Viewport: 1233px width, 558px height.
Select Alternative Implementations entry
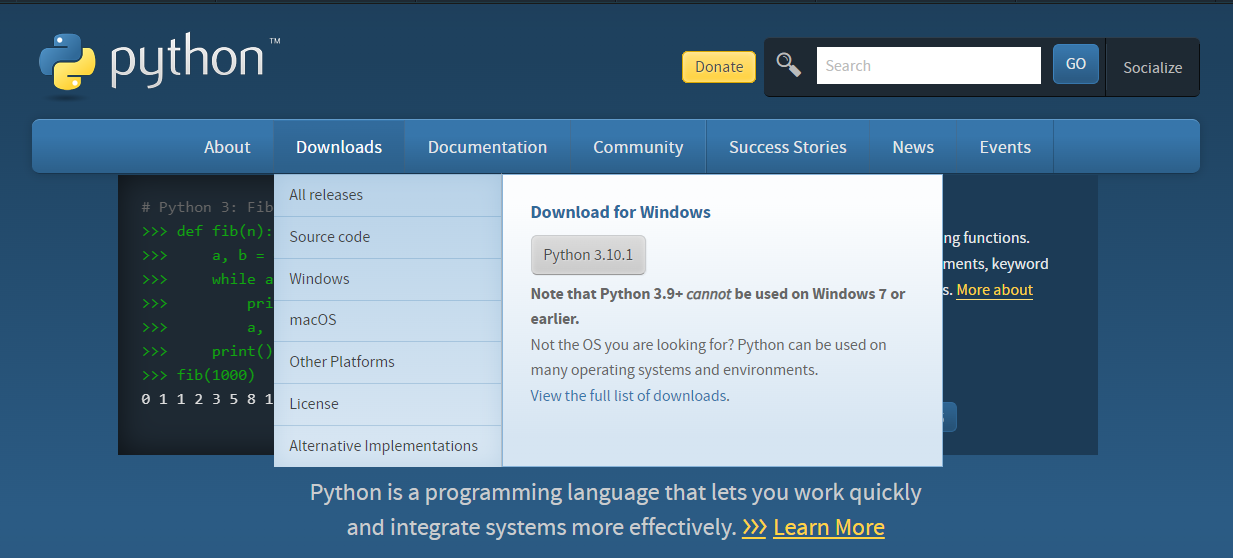(x=388, y=446)
